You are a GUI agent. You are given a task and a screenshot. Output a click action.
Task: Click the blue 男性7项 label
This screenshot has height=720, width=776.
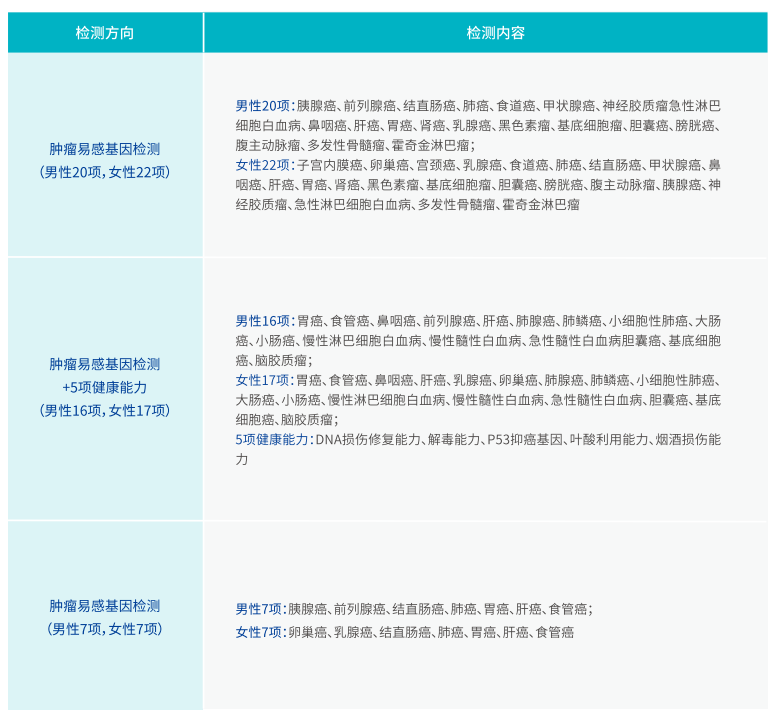(259, 608)
